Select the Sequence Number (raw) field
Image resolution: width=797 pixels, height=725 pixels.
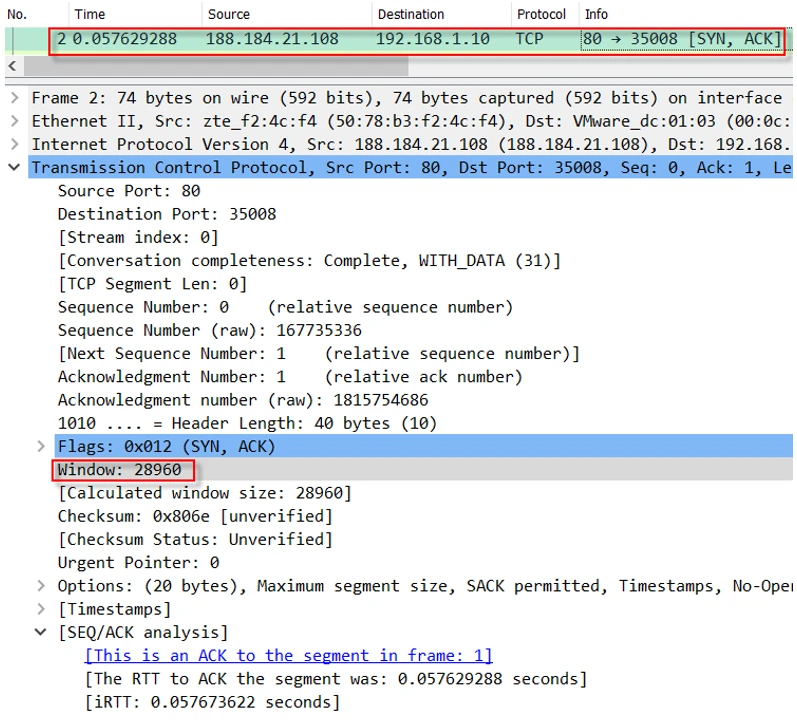210,330
